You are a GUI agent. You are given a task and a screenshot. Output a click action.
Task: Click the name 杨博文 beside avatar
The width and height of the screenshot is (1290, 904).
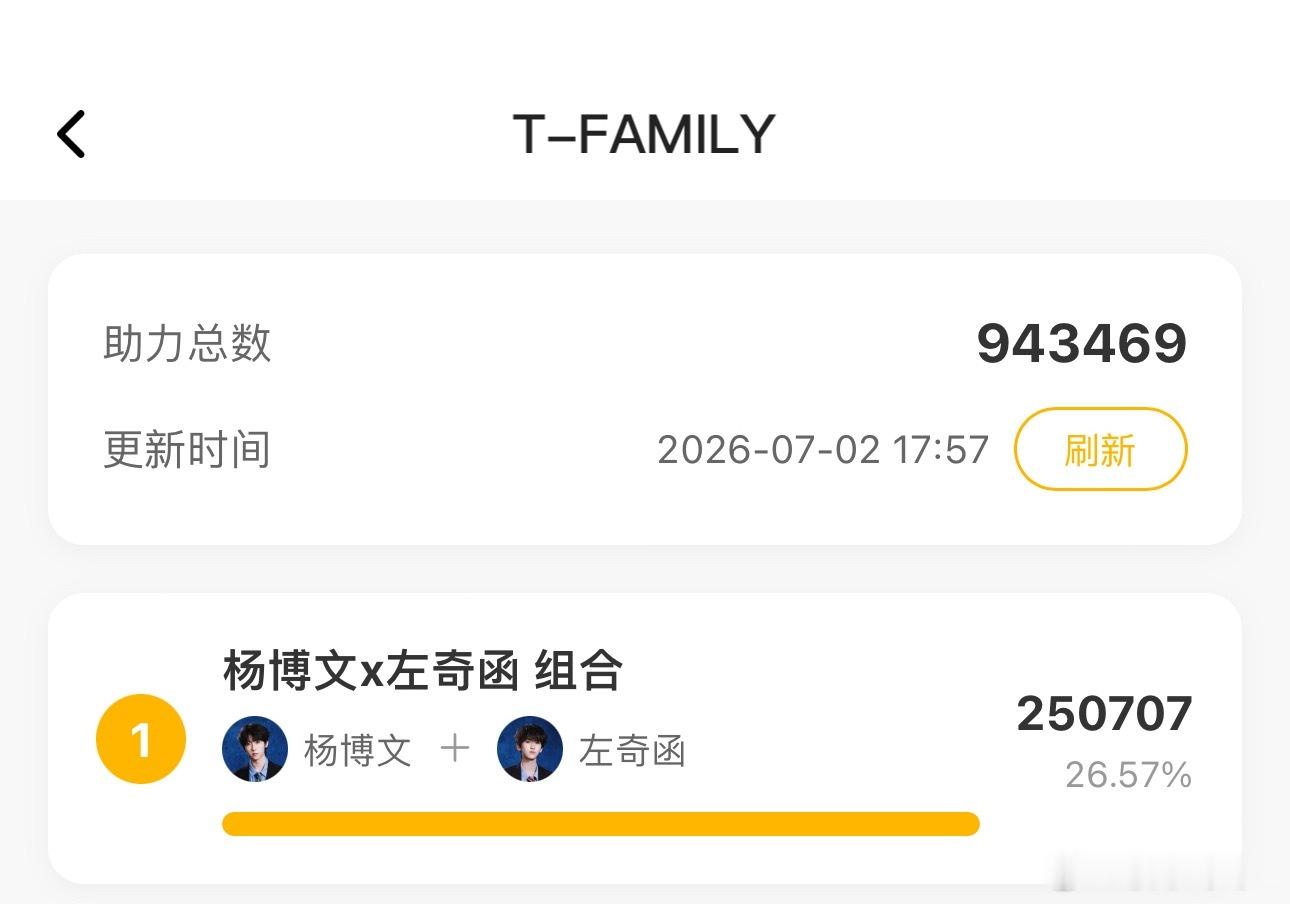(358, 750)
